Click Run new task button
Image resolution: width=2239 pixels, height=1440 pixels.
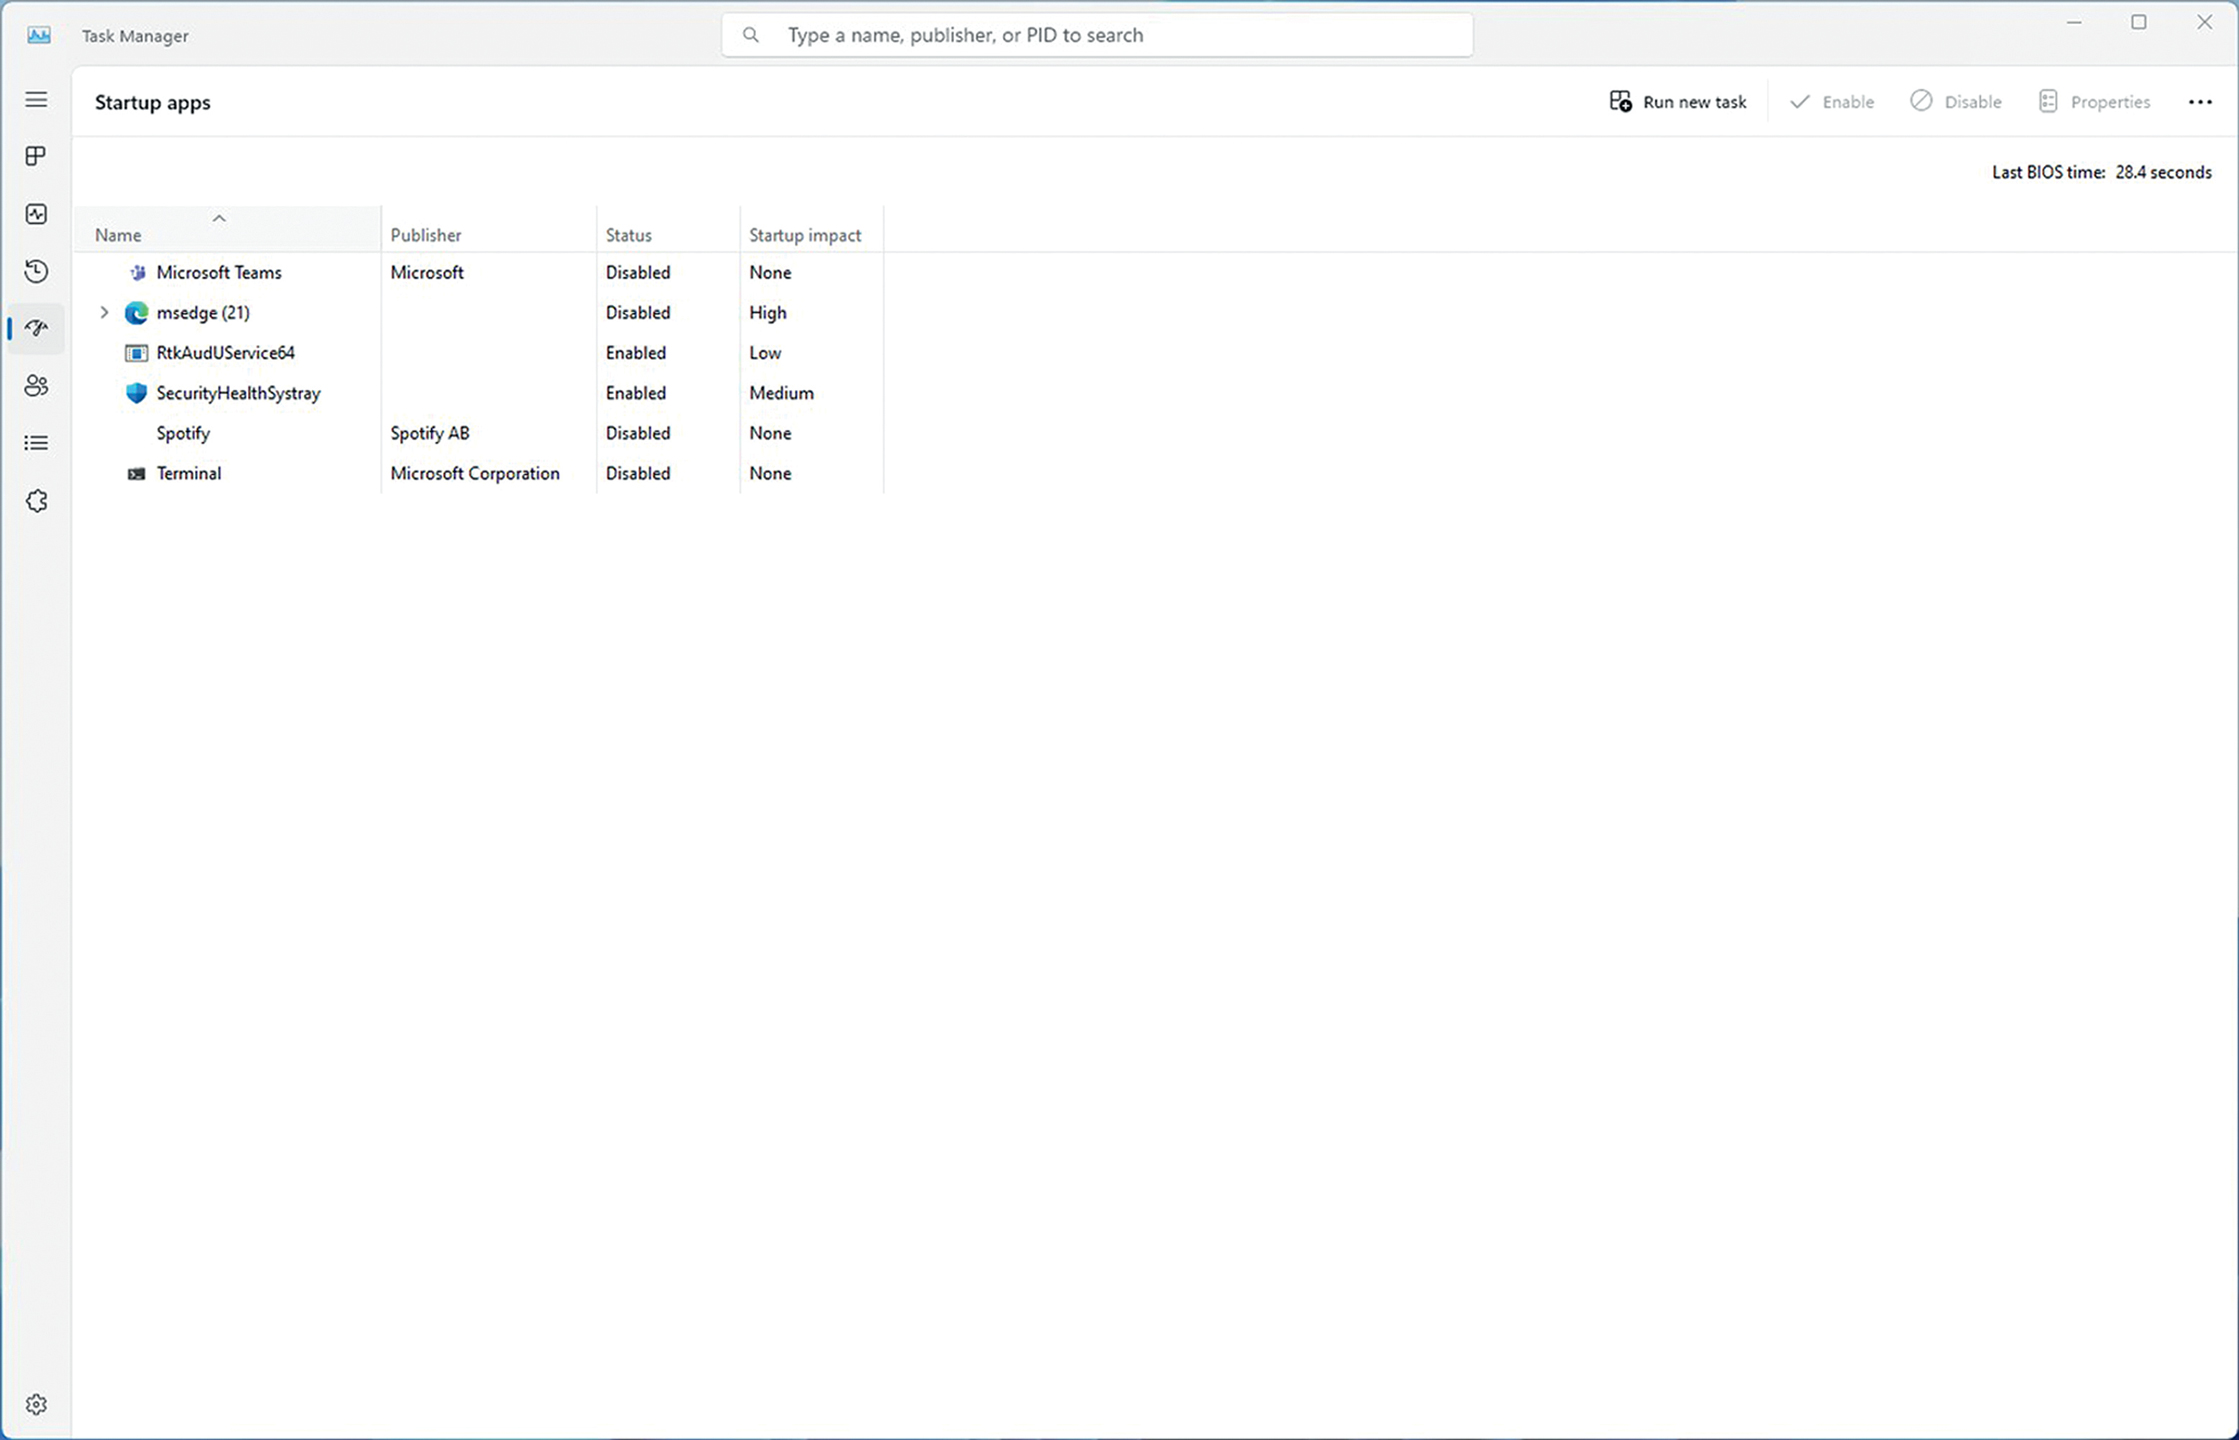[x=1678, y=102]
